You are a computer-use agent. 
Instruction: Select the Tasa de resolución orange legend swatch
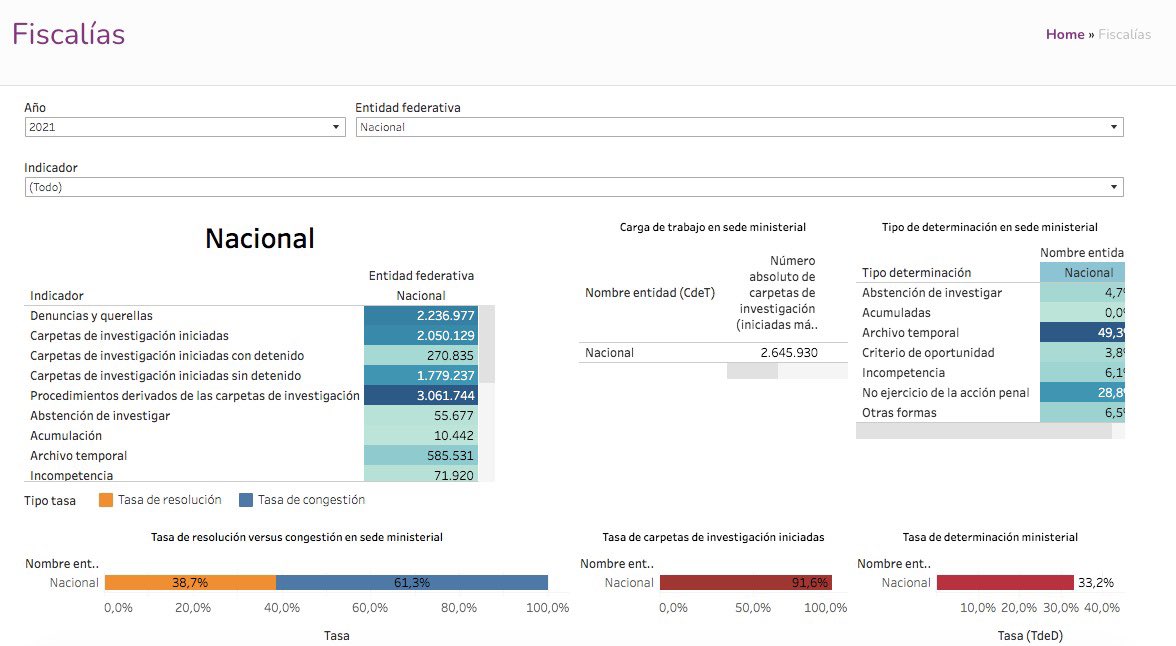point(106,500)
